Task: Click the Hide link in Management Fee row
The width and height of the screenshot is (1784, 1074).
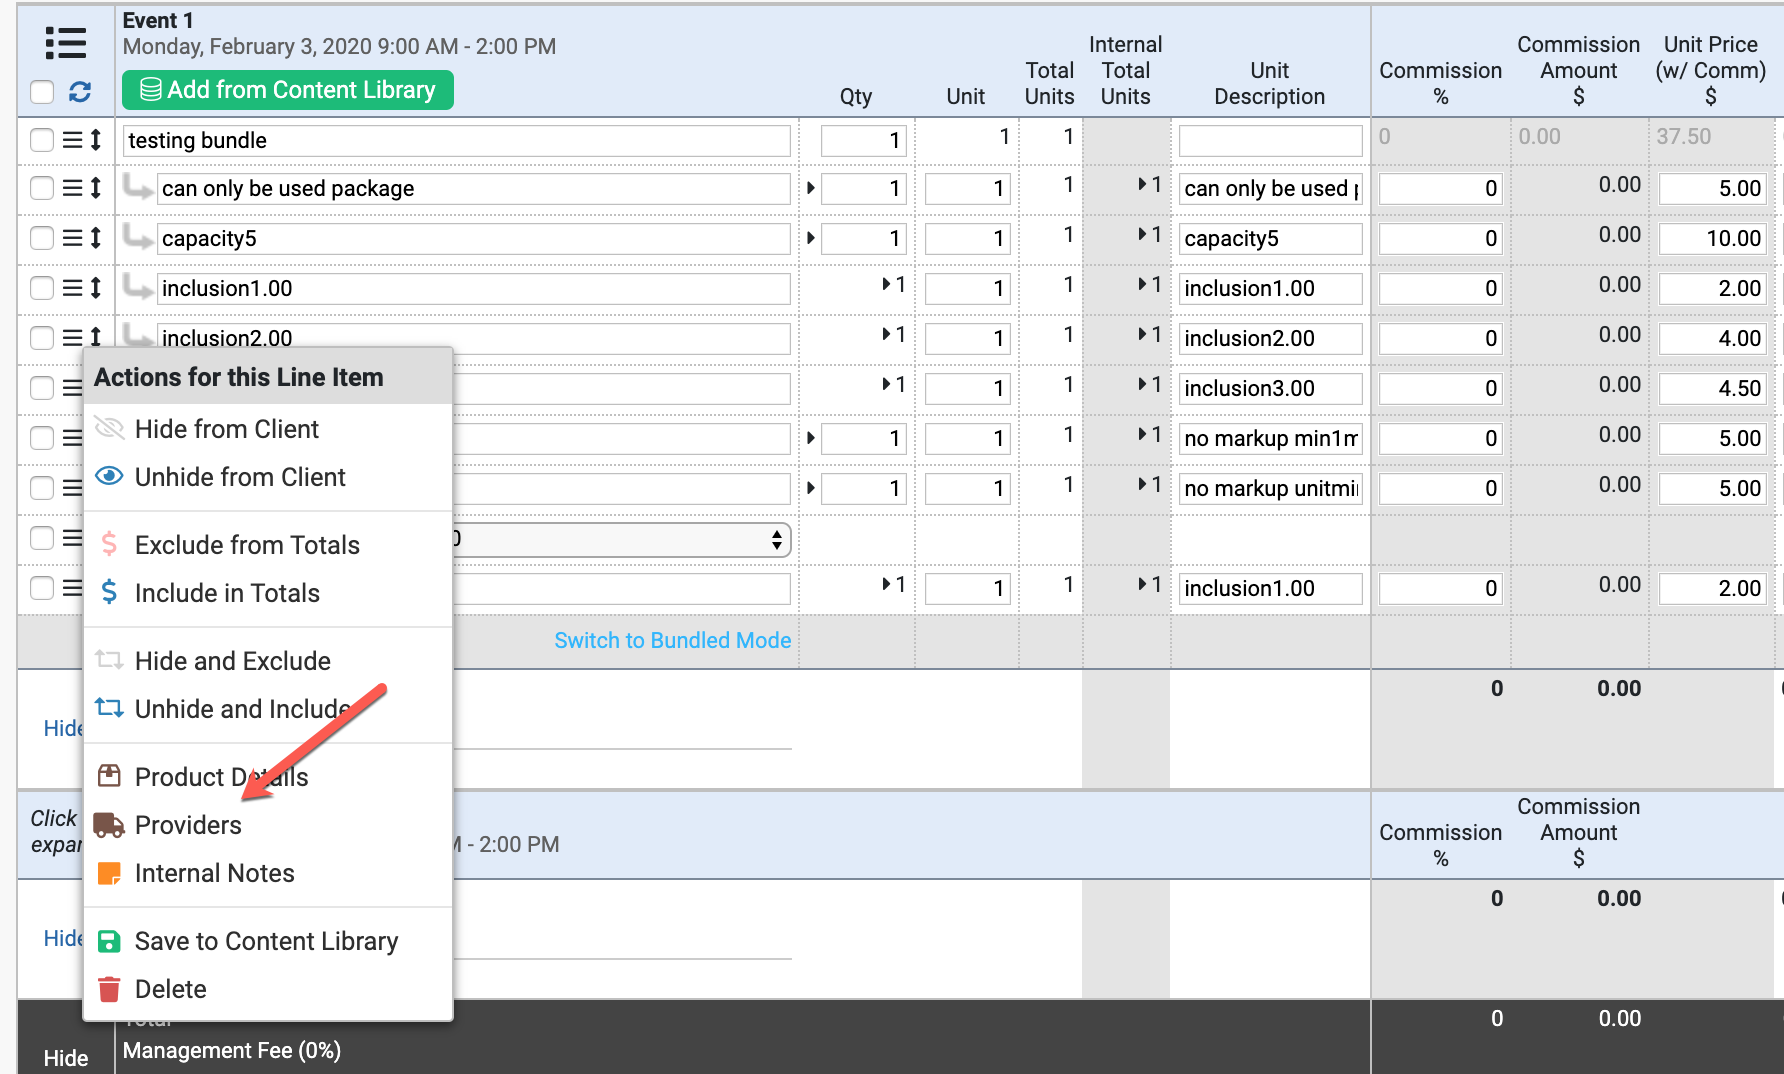Action: coord(66,1058)
